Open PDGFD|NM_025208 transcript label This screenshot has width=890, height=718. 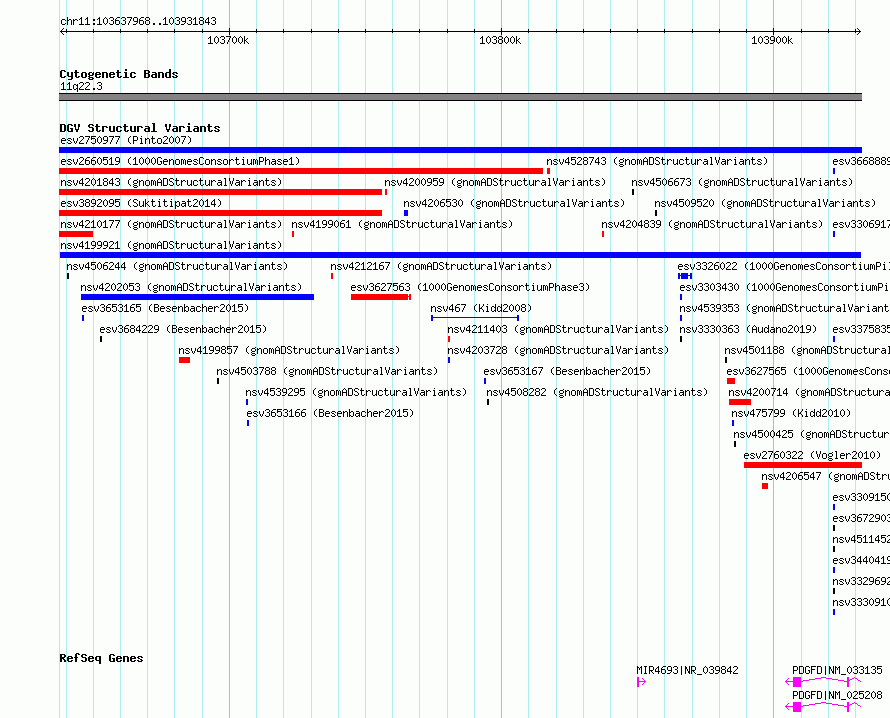pyautogui.click(x=837, y=695)
